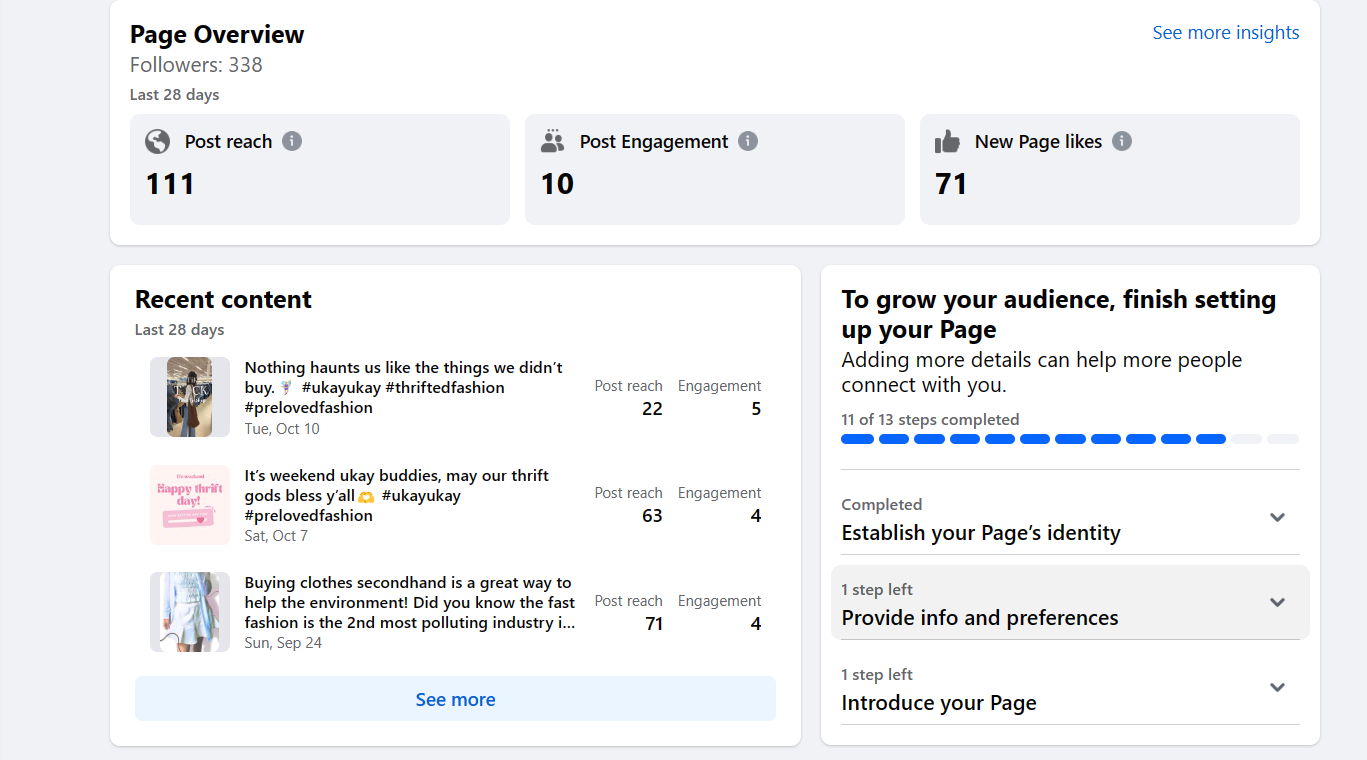The width and height of the screenshot is (1367, 760).
Task: Open the Oct 10 post thumbnail
Action: [190, 397]
